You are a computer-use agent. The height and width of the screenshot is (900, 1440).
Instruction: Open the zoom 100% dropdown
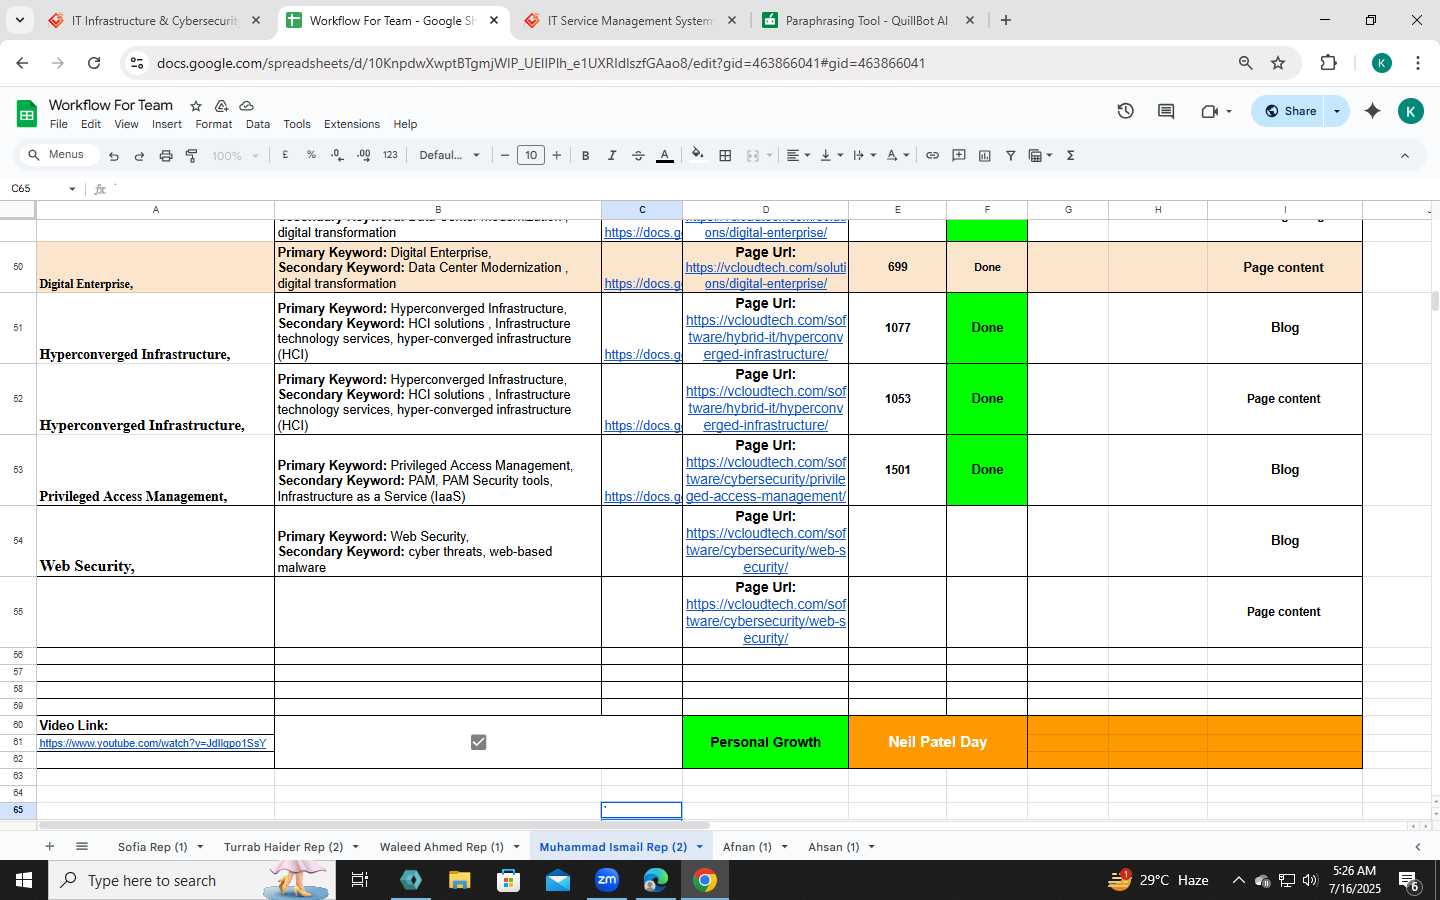point(236,156)
